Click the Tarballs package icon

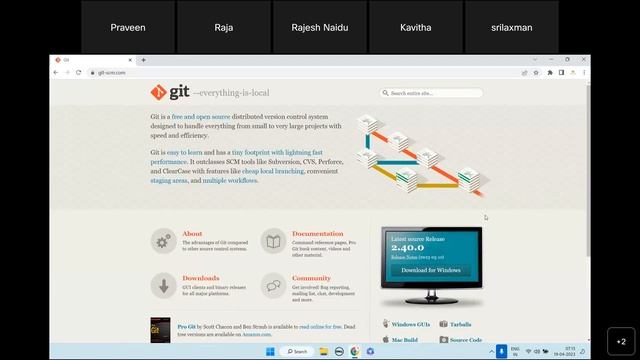[444, 324]
